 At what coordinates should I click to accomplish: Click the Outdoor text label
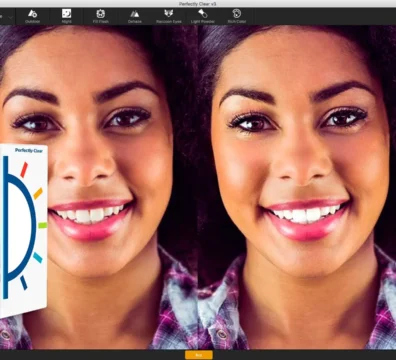tap(32, 22)
